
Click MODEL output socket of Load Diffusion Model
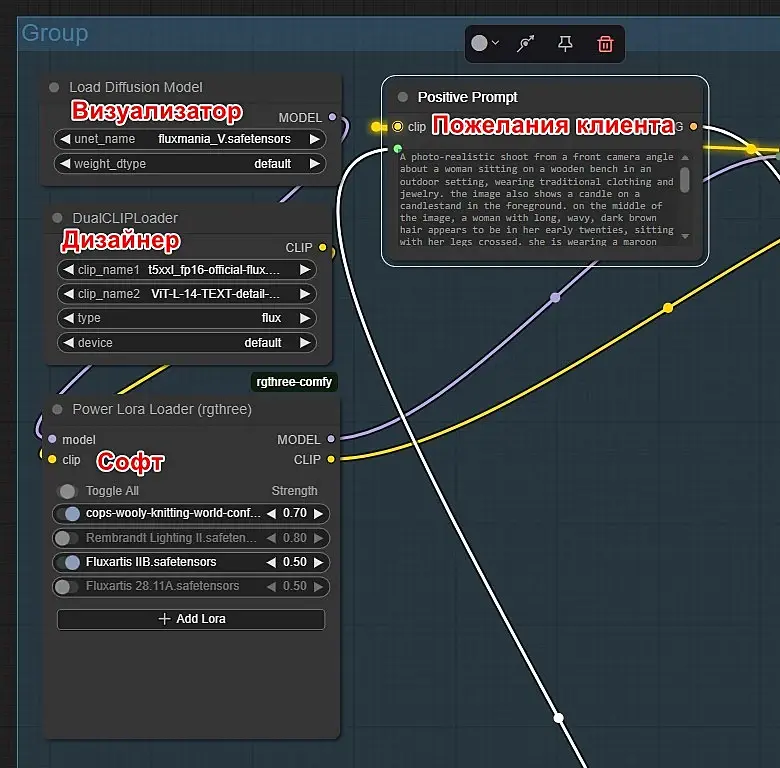(x=332, y=117)
